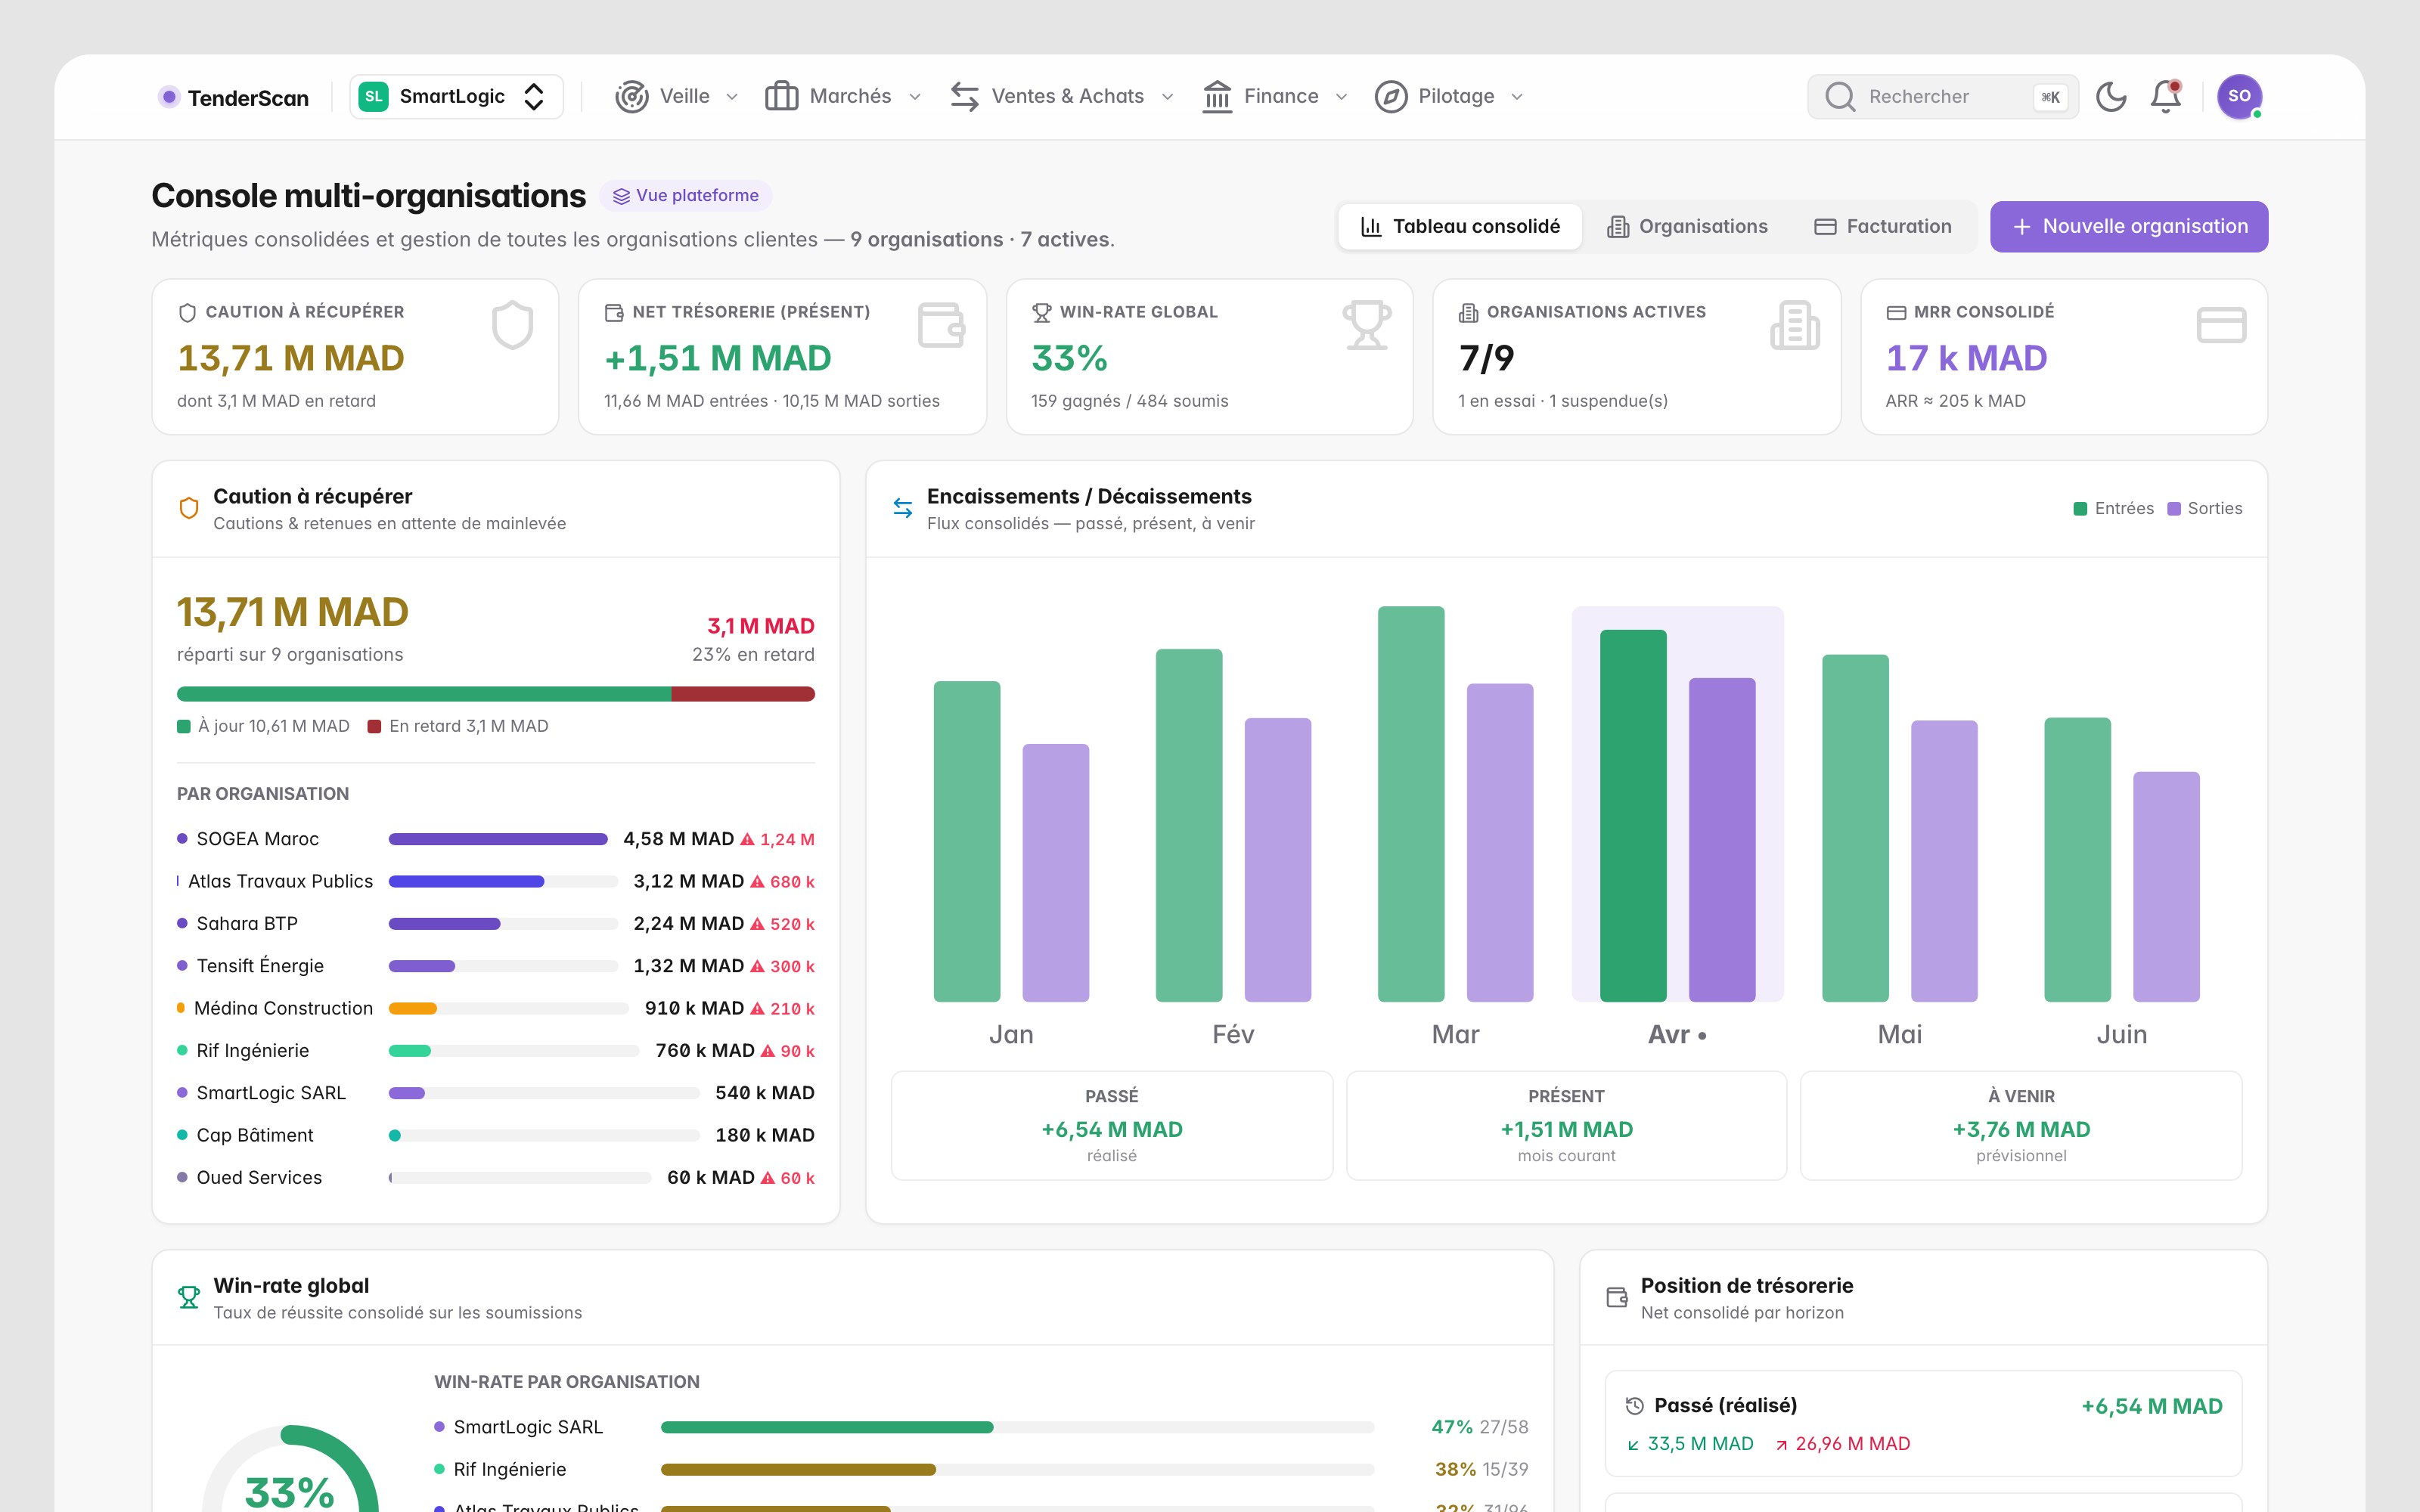This screenshot has height=1512, width=2420.
Task: Expand the Marchés chevron
Action: pyautogui.click(x=915, y=97)
